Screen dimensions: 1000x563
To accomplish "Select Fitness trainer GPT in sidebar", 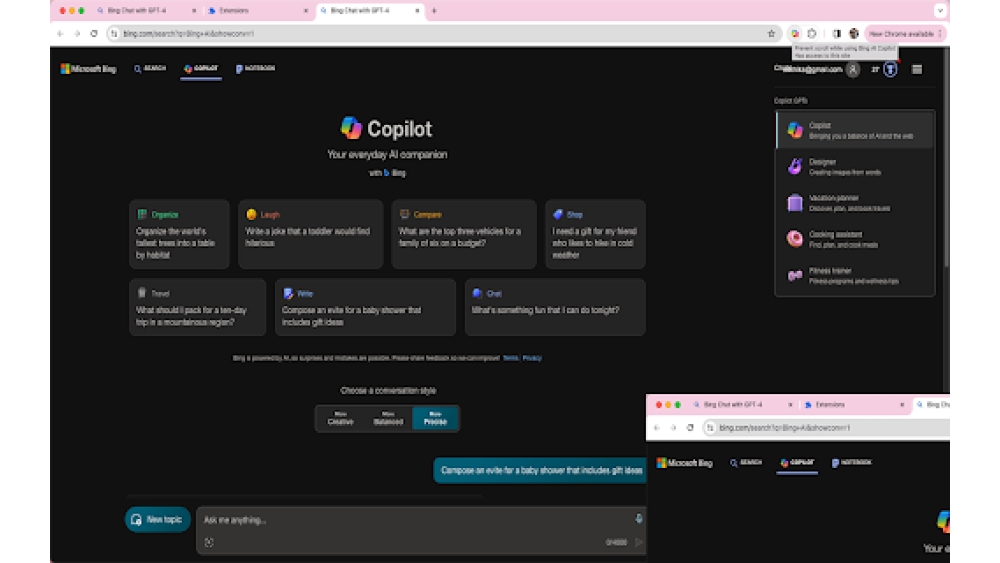I will click(x=855, y=275).
